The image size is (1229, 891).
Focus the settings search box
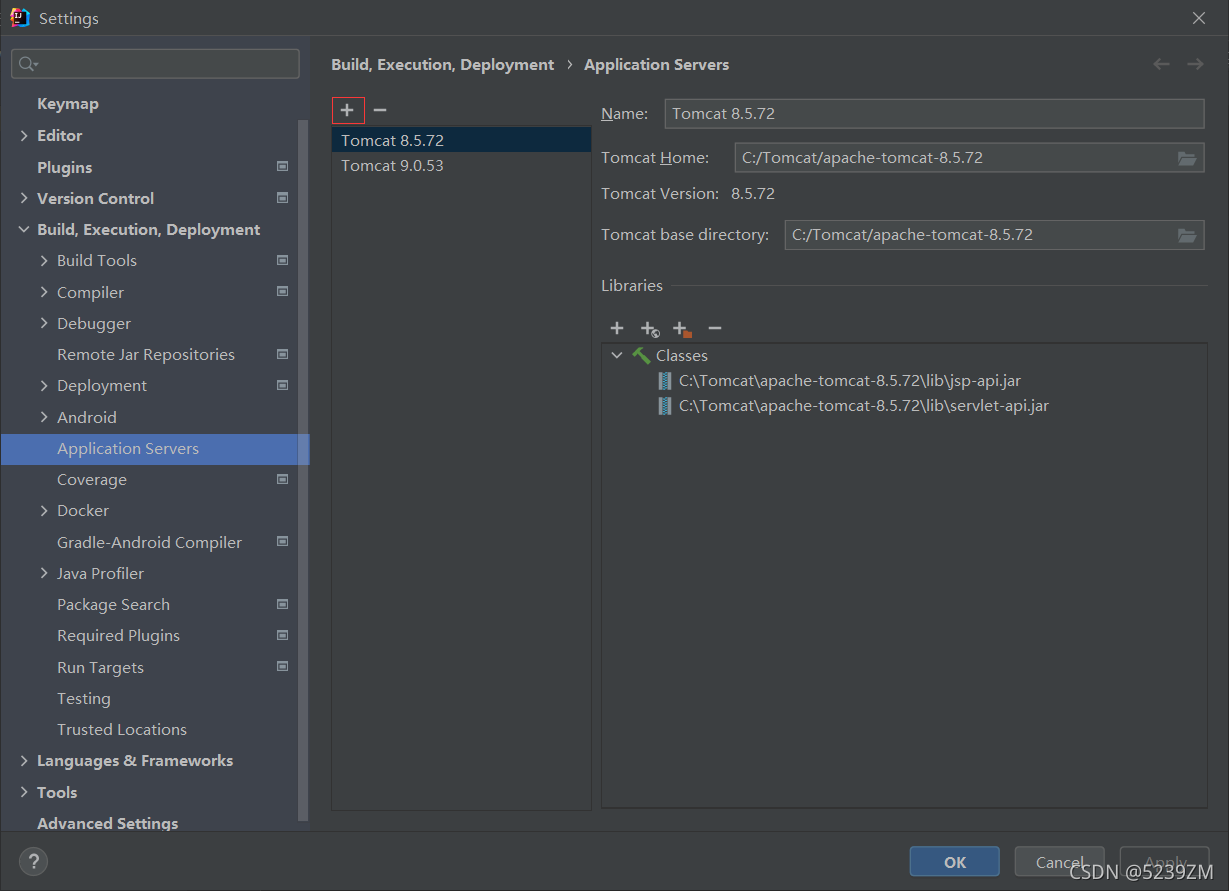pos(155,64)
